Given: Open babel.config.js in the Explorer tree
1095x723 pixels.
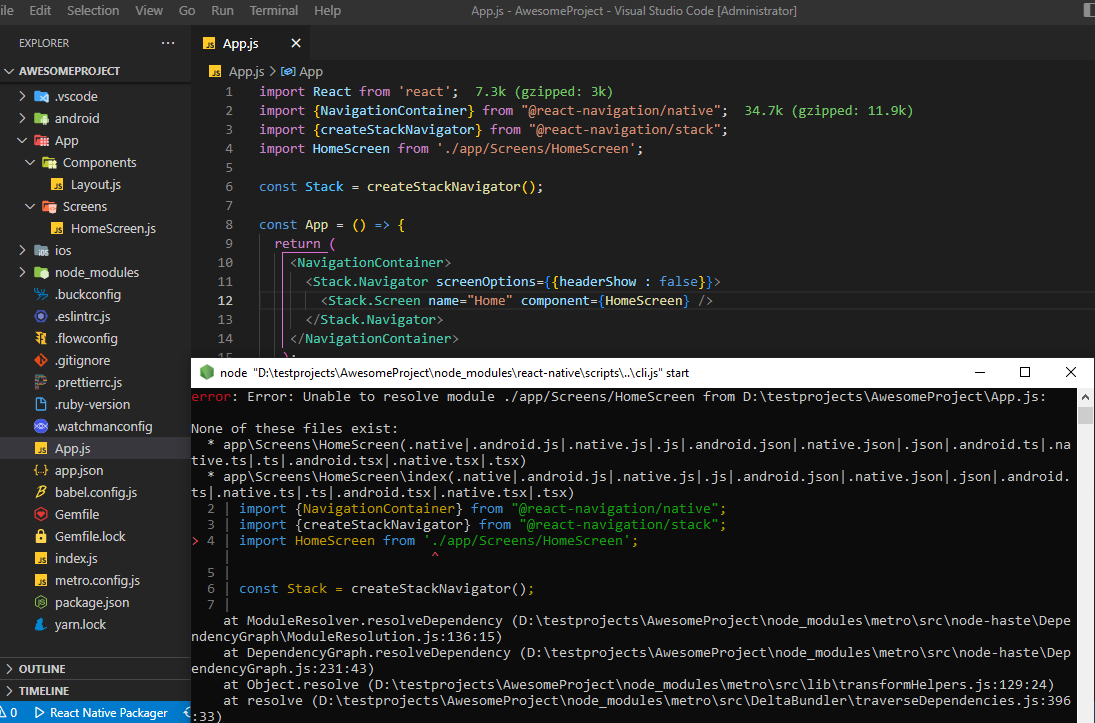Looking at the screenshot, I should tap(95, 492).
